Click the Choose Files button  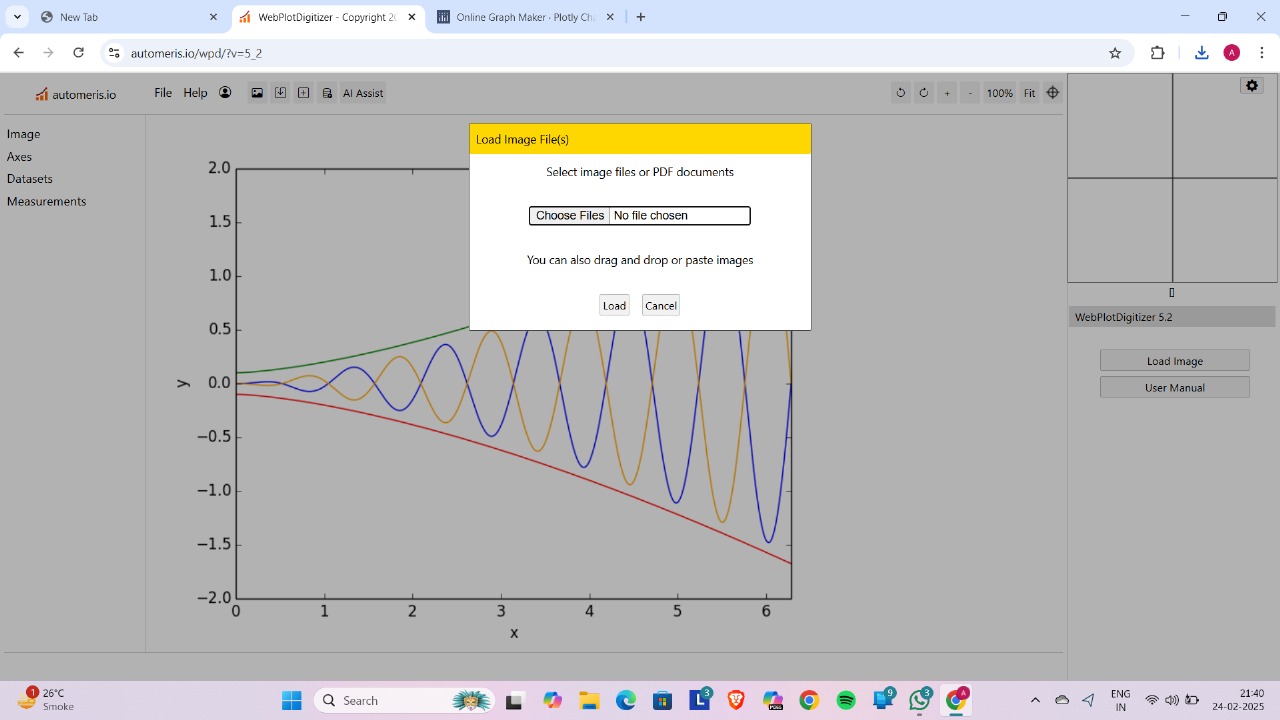click(x=569, y=215)
